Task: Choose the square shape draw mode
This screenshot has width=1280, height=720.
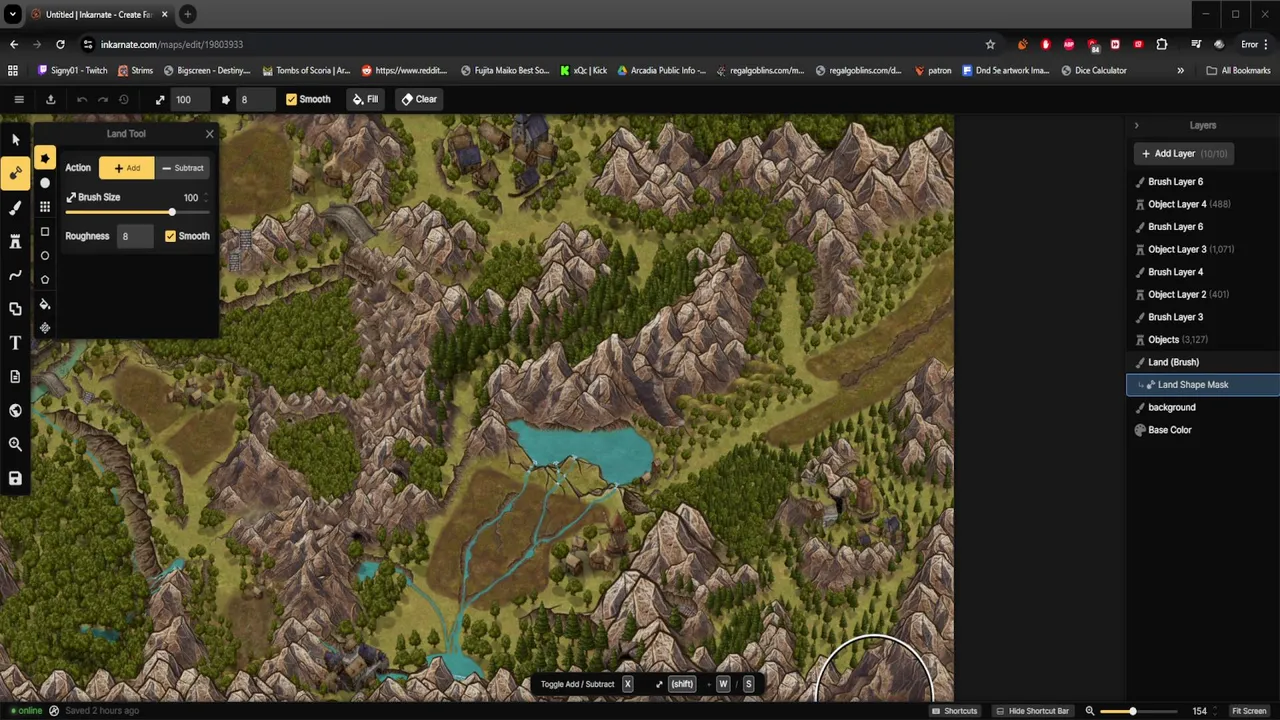Action: 45,231
